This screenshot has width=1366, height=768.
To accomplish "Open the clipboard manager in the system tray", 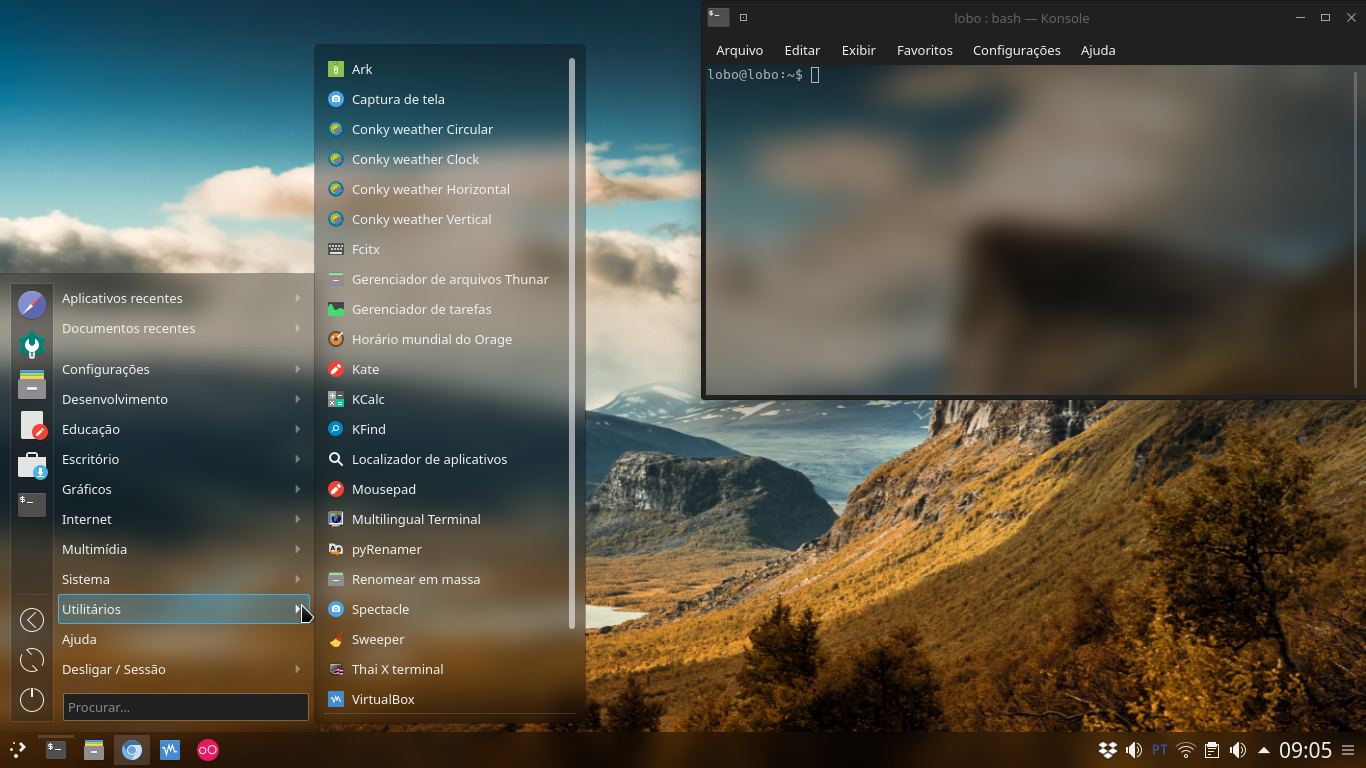I will pos(1211,748).
